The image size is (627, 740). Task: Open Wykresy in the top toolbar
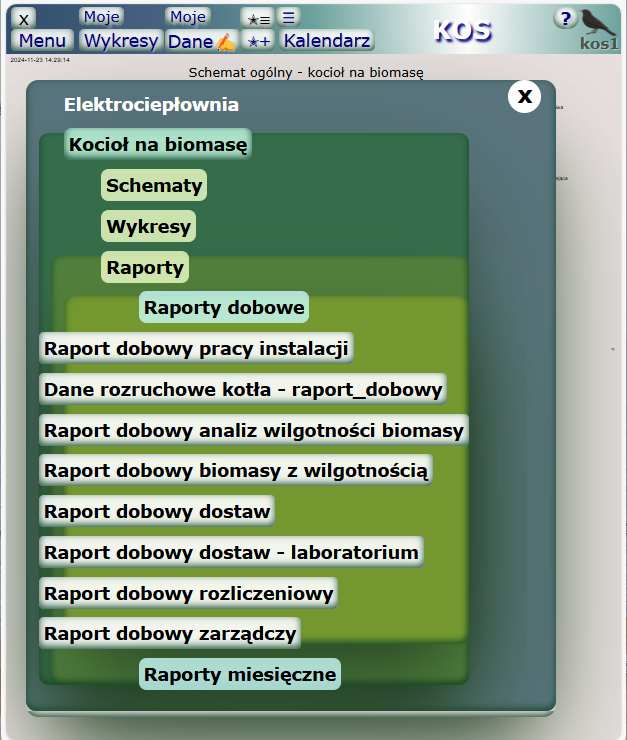[x=120, y=41]
